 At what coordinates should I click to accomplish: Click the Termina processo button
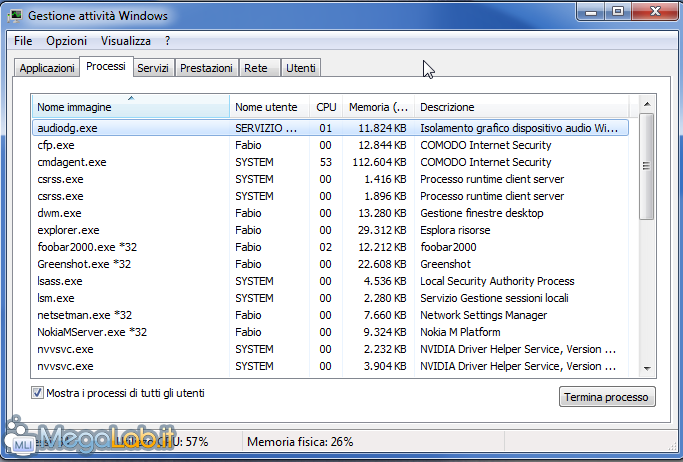click(x=607, y=397)
